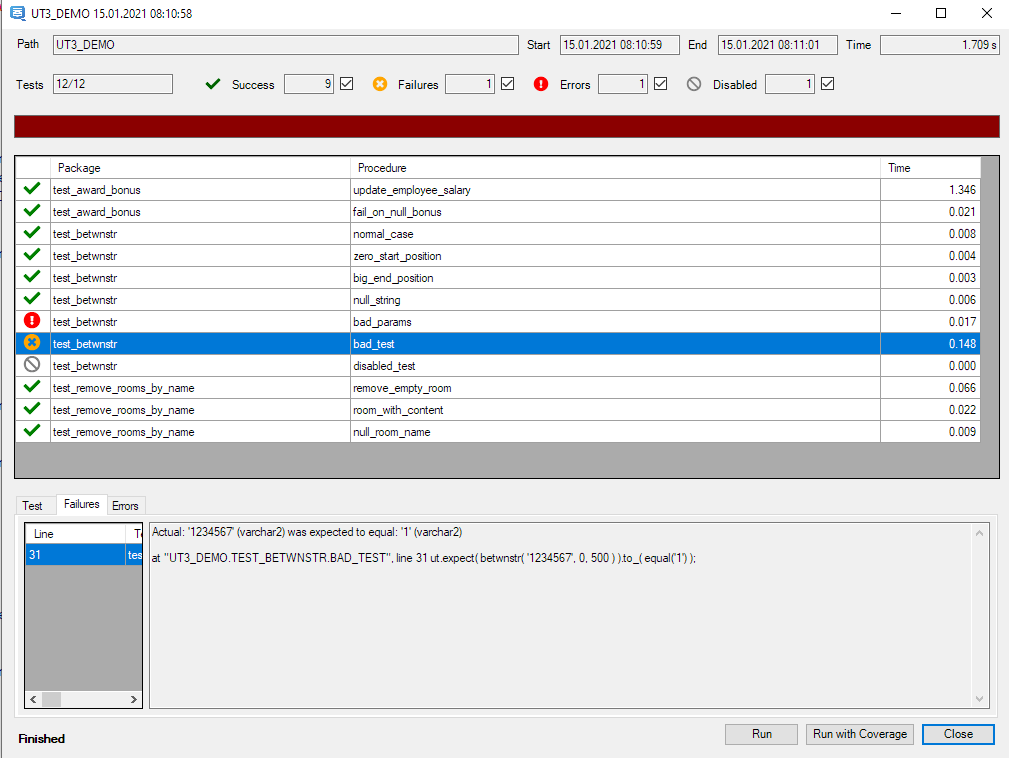Select the bad_params procedure cell

coord(615,322)
